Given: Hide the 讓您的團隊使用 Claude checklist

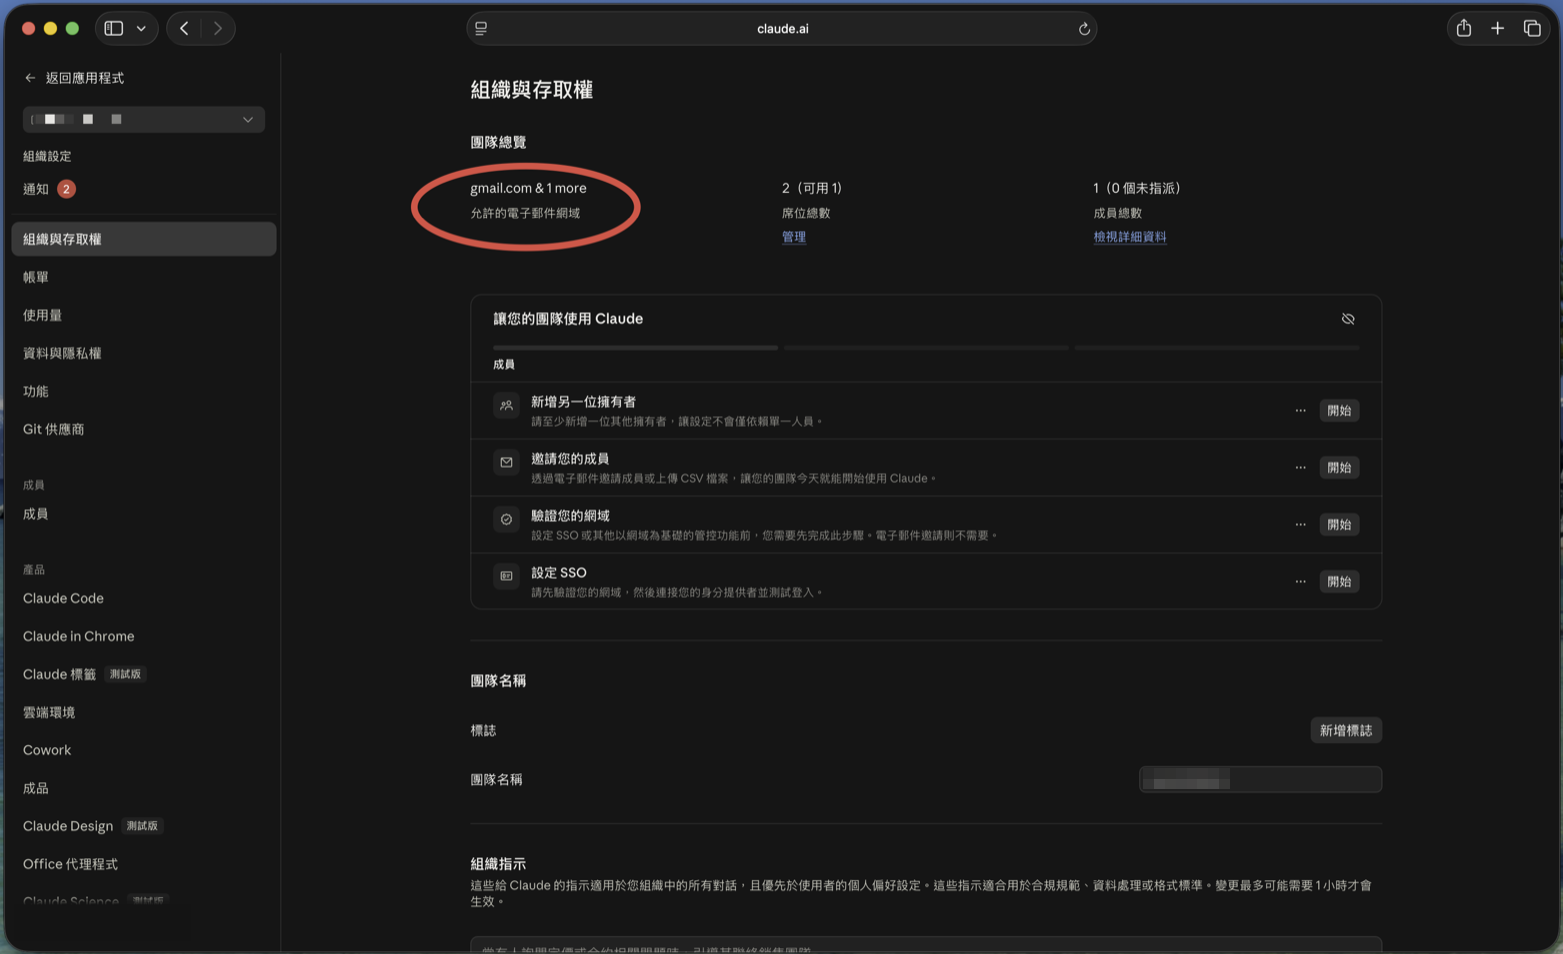Looking at the screenshot, I should point(1348,319).
